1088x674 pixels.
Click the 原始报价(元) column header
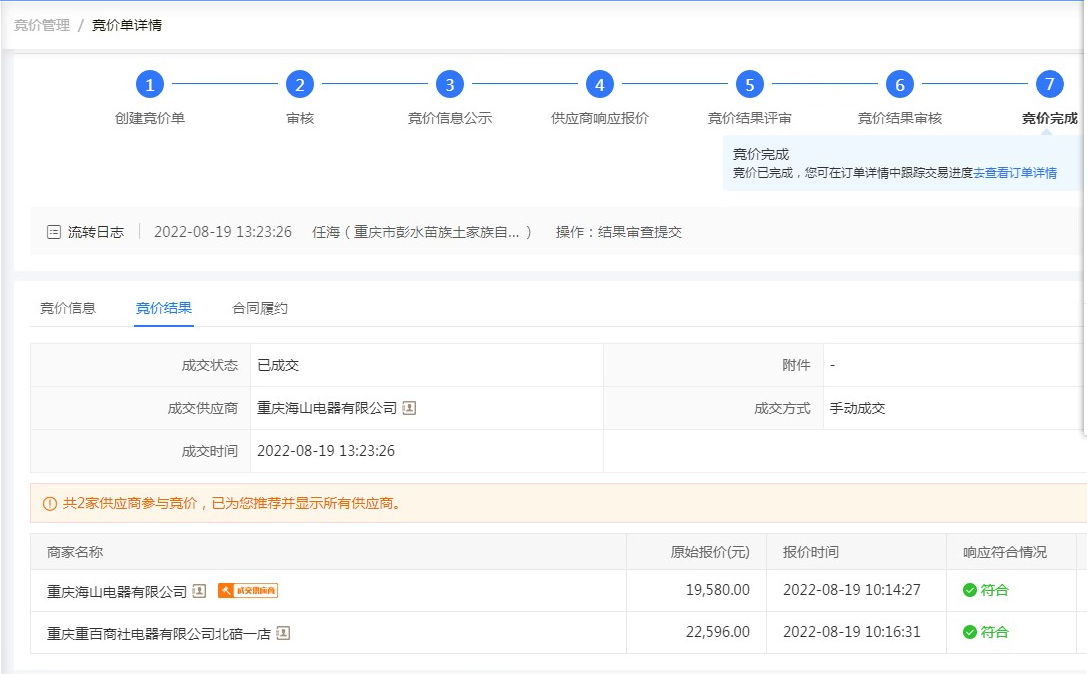tap(709, 552)
